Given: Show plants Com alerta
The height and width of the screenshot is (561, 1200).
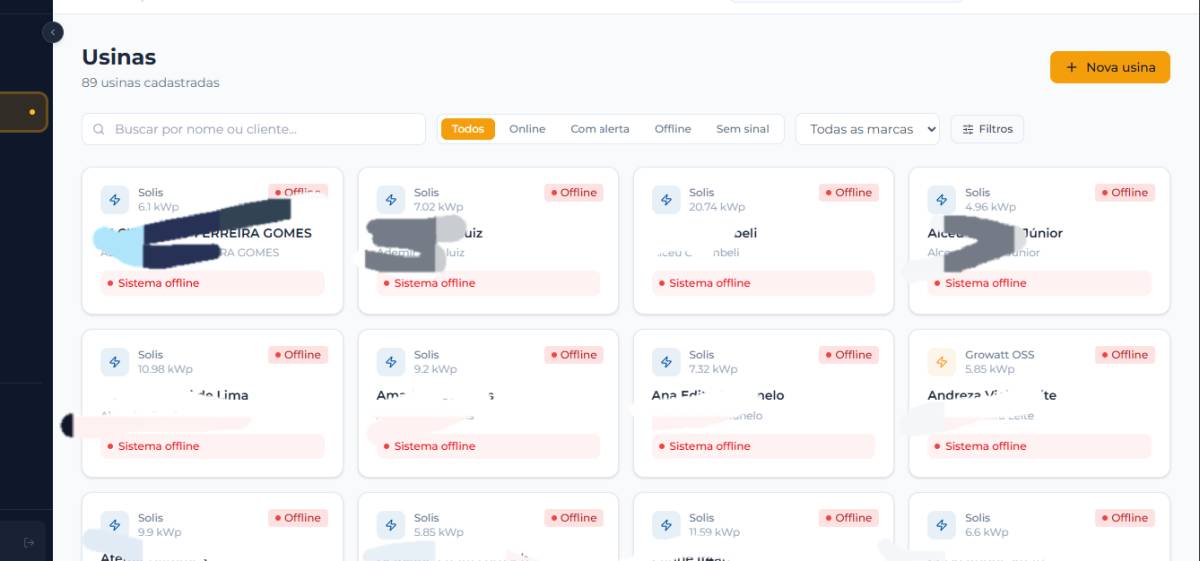Looking at the screenshot, I should [600, 129].
